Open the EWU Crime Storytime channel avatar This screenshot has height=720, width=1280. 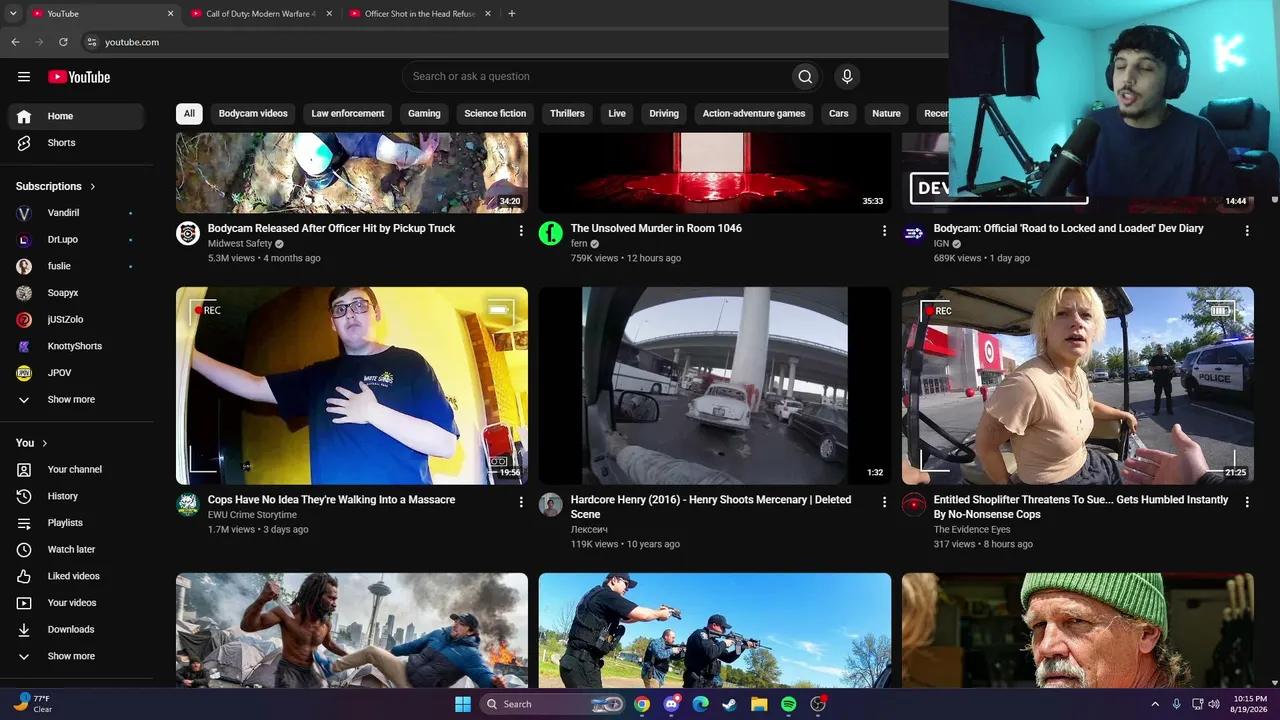tap(188, 505)
